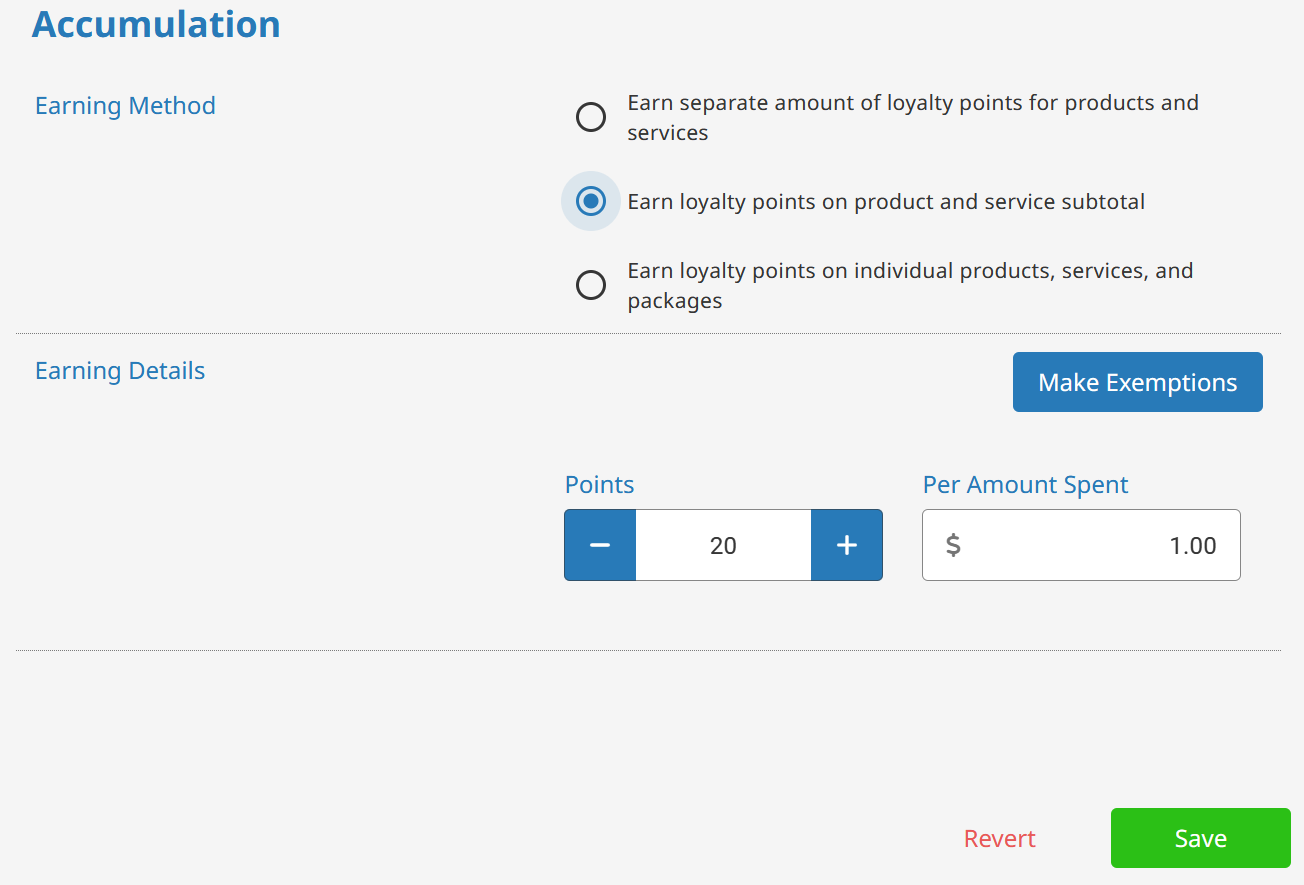Screen dimensions: 1304x885
Task: Click the Accumulation section heading
Action: coord(156,24)
